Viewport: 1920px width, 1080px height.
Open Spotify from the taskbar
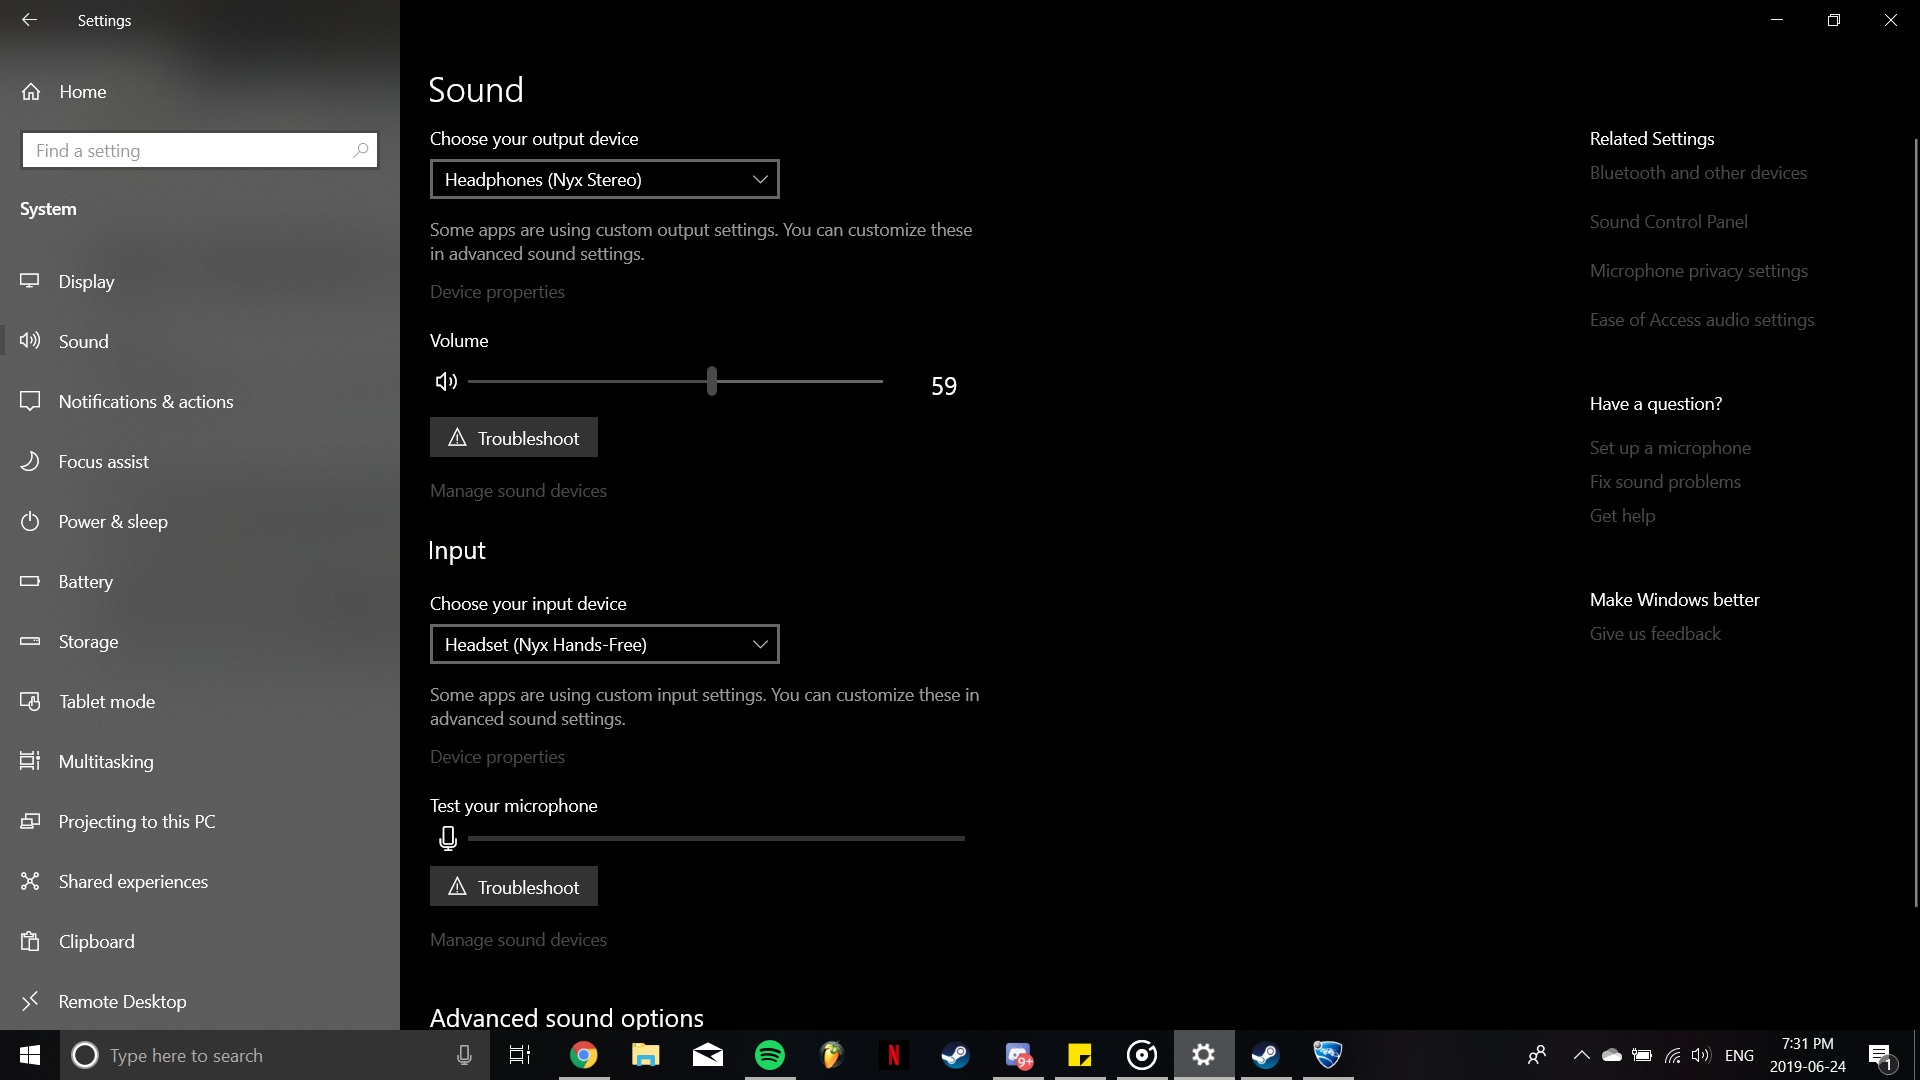point(769,1055)
